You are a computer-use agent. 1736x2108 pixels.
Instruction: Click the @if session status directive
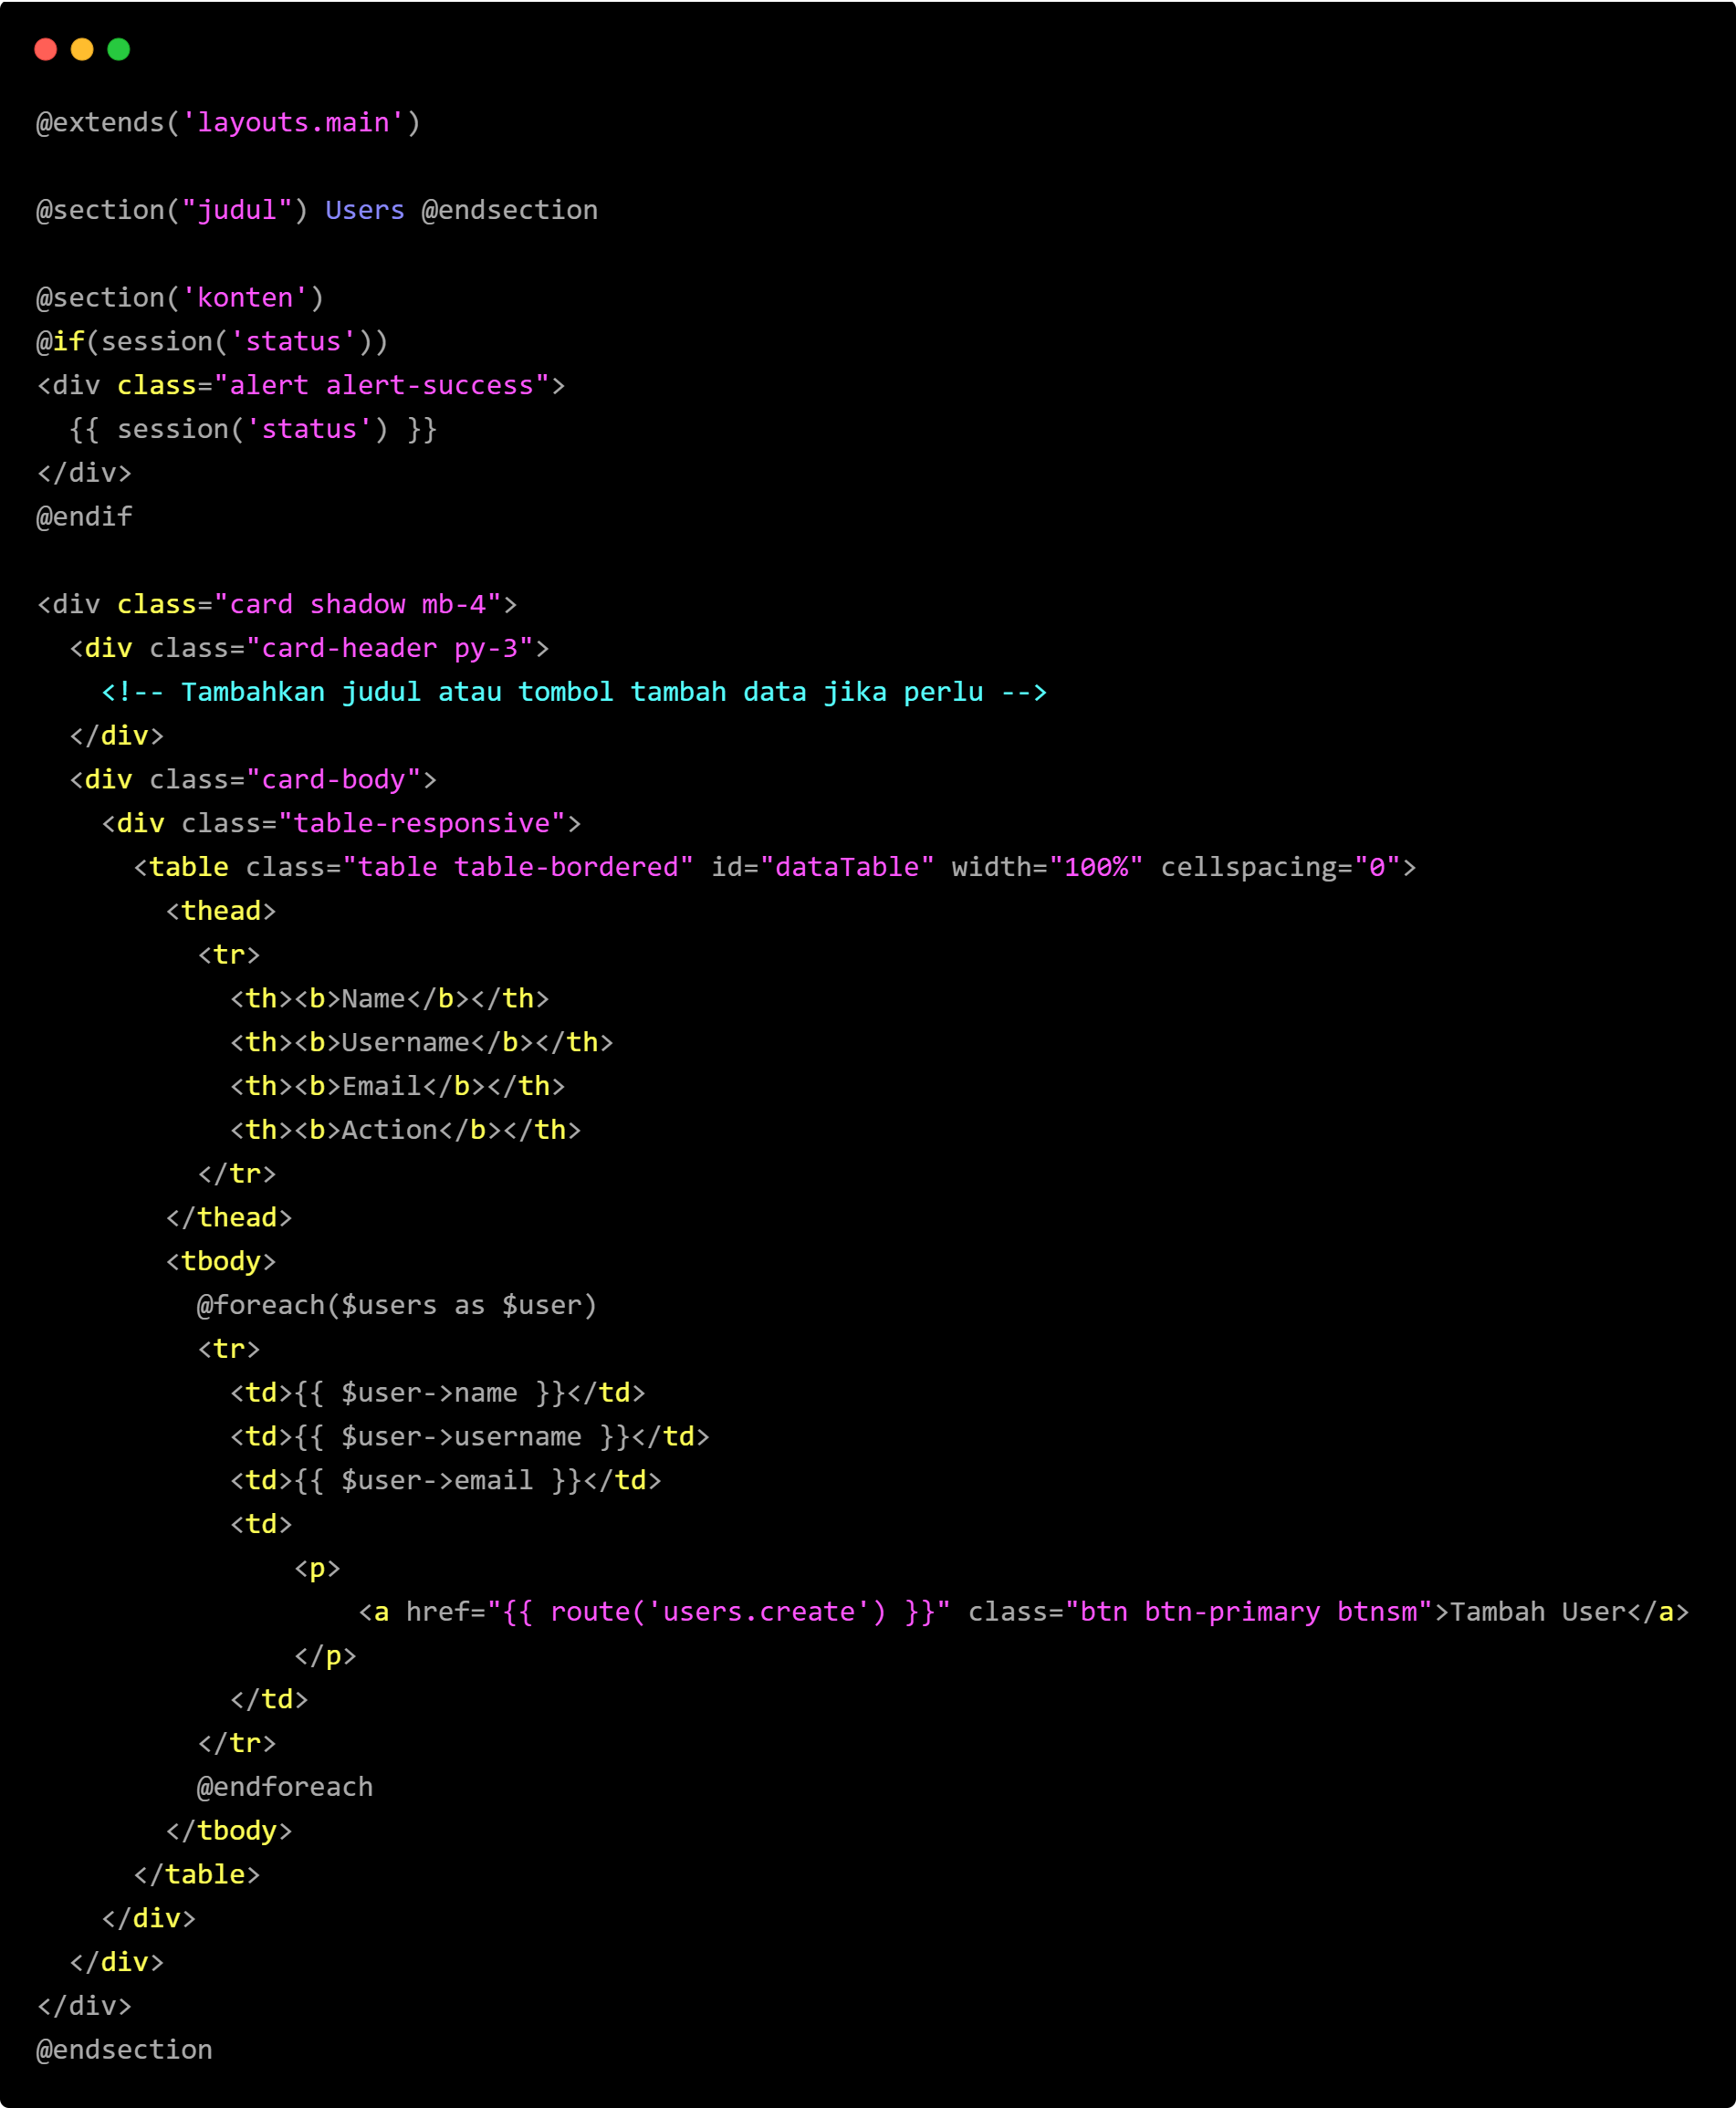point(212,342)
